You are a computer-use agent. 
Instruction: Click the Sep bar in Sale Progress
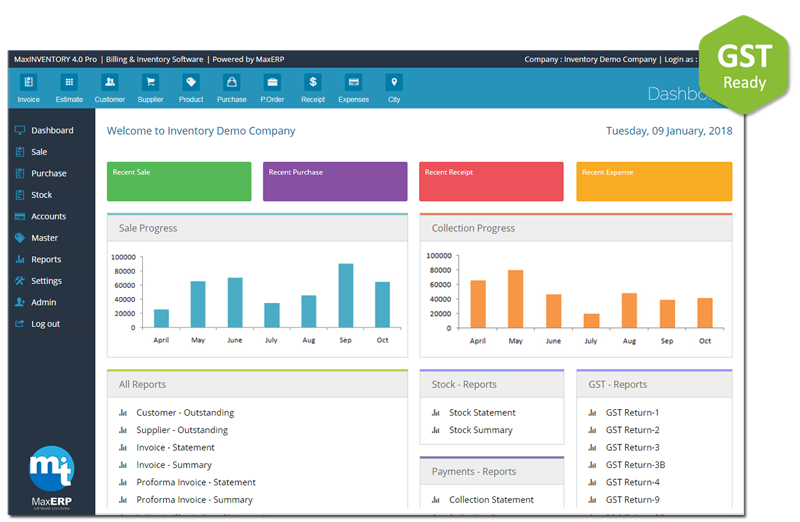(345, 295)
